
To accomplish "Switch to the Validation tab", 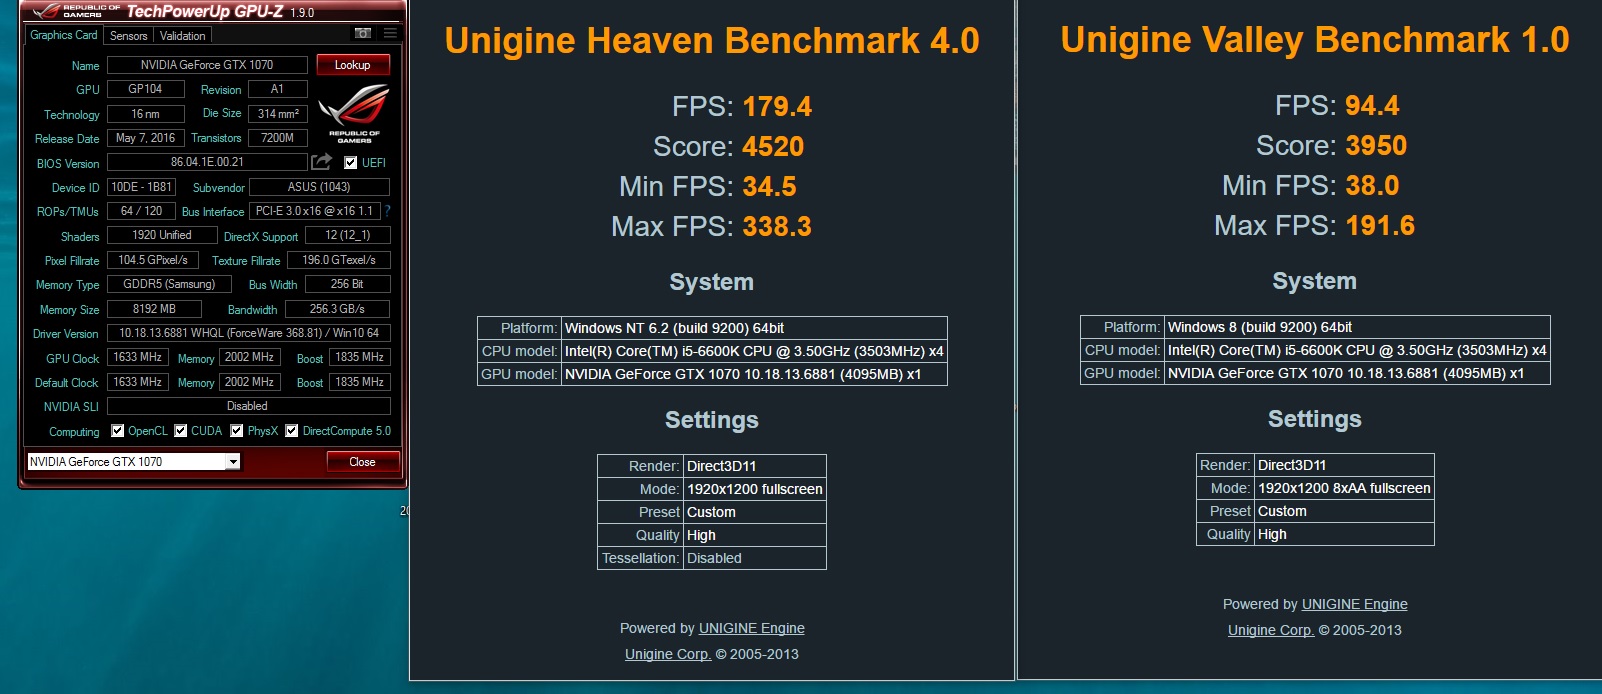I will 183,35.
